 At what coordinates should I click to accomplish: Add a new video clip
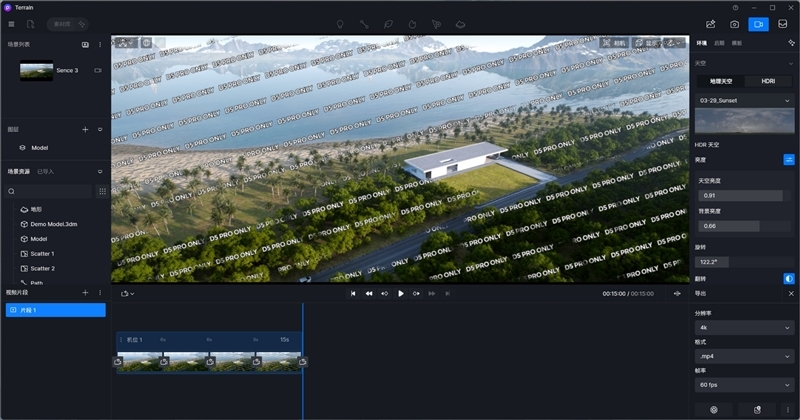click(85, 292)
